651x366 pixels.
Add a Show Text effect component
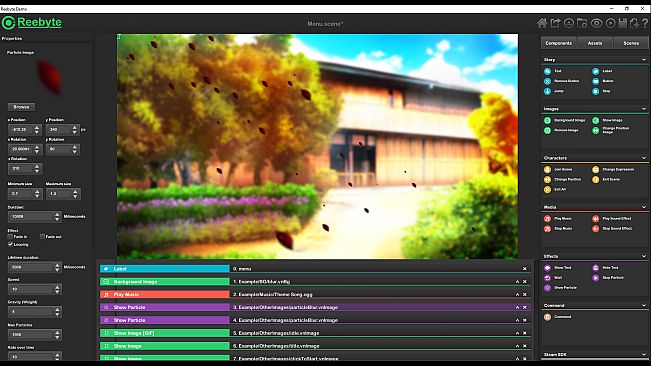click(x=558, y=268)
